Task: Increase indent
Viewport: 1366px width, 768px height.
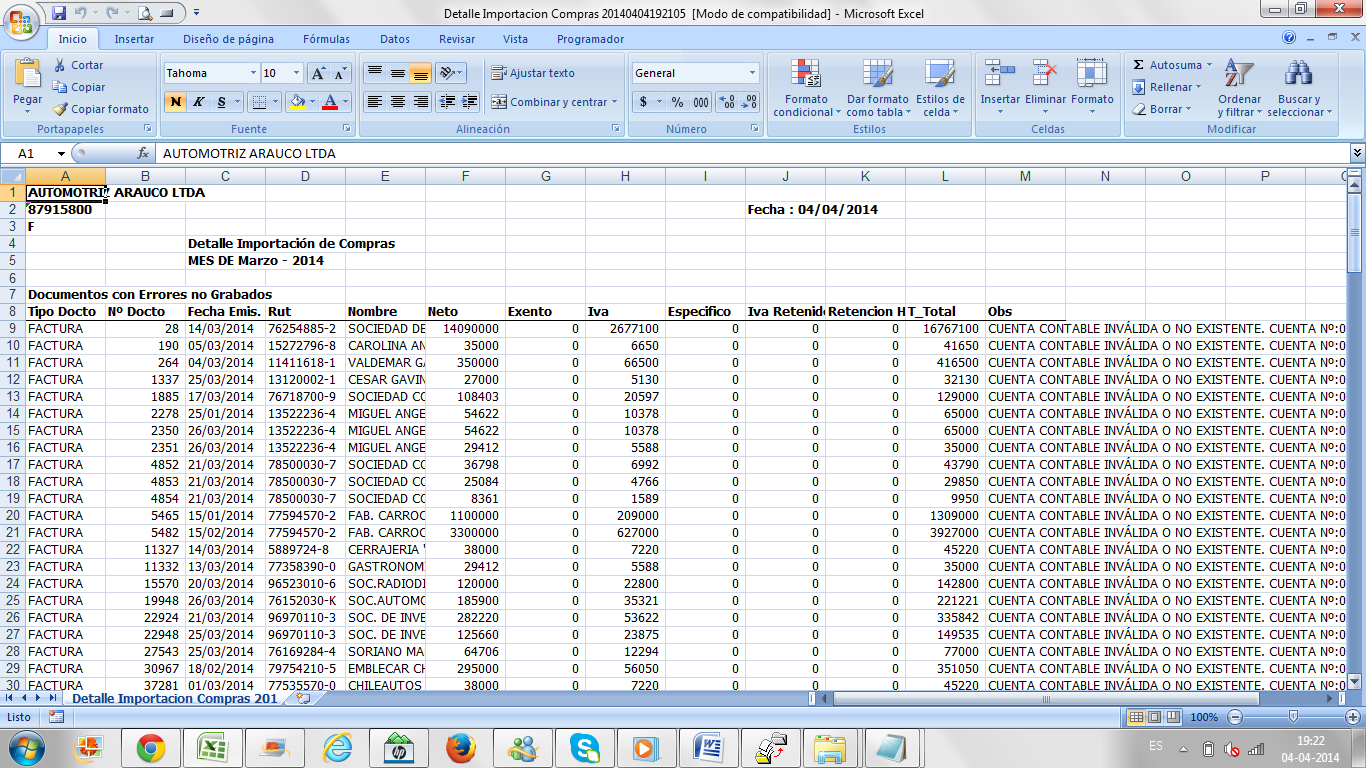Action: point(469,102)
